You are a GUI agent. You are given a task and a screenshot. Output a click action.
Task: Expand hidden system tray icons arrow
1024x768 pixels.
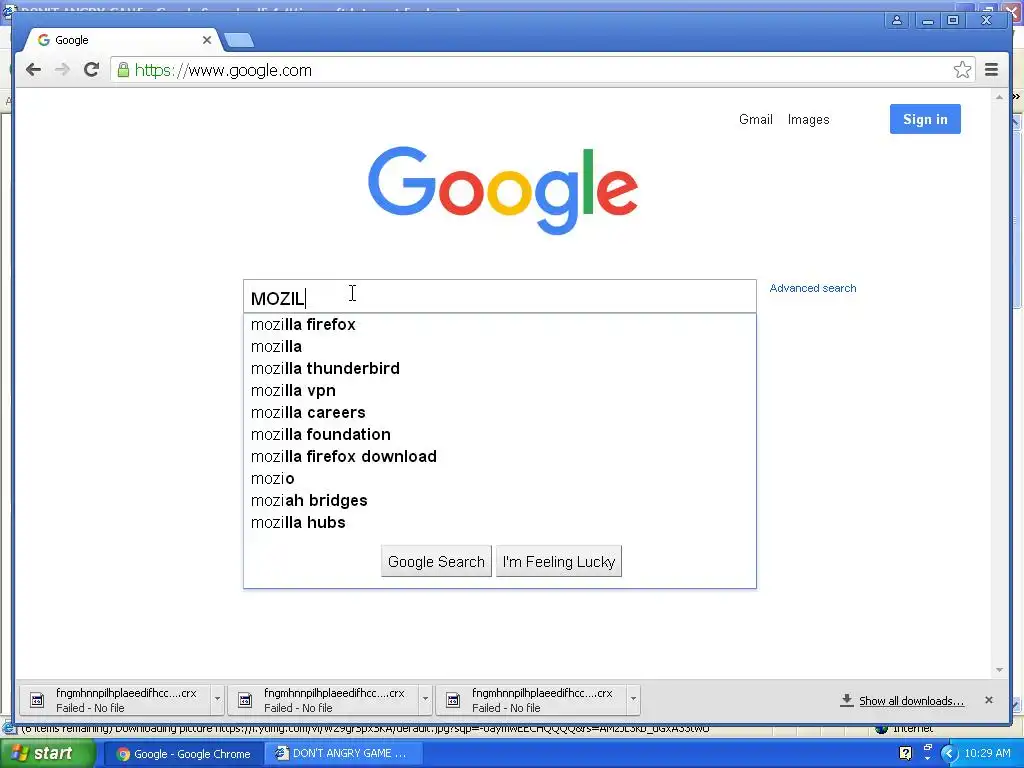click(x=950, y=754)
